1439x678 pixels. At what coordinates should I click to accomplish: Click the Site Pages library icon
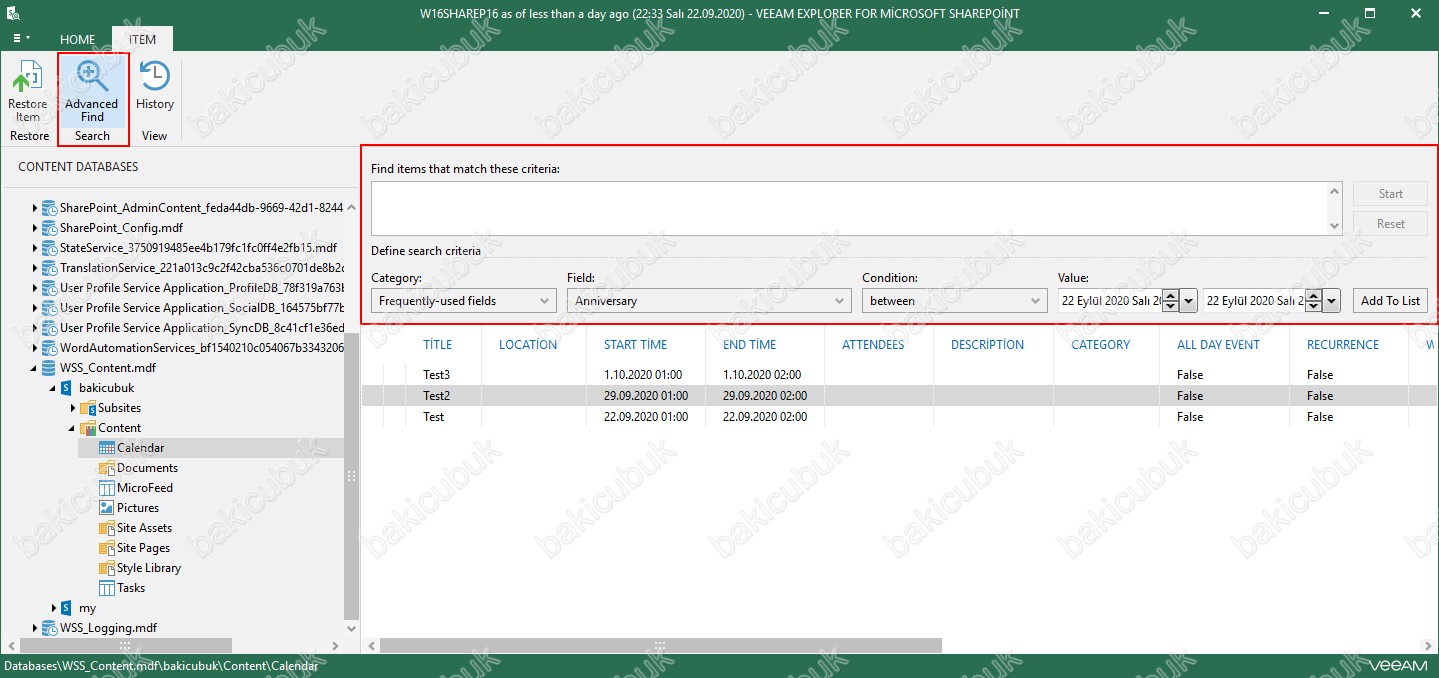click(x=107, y=548)
